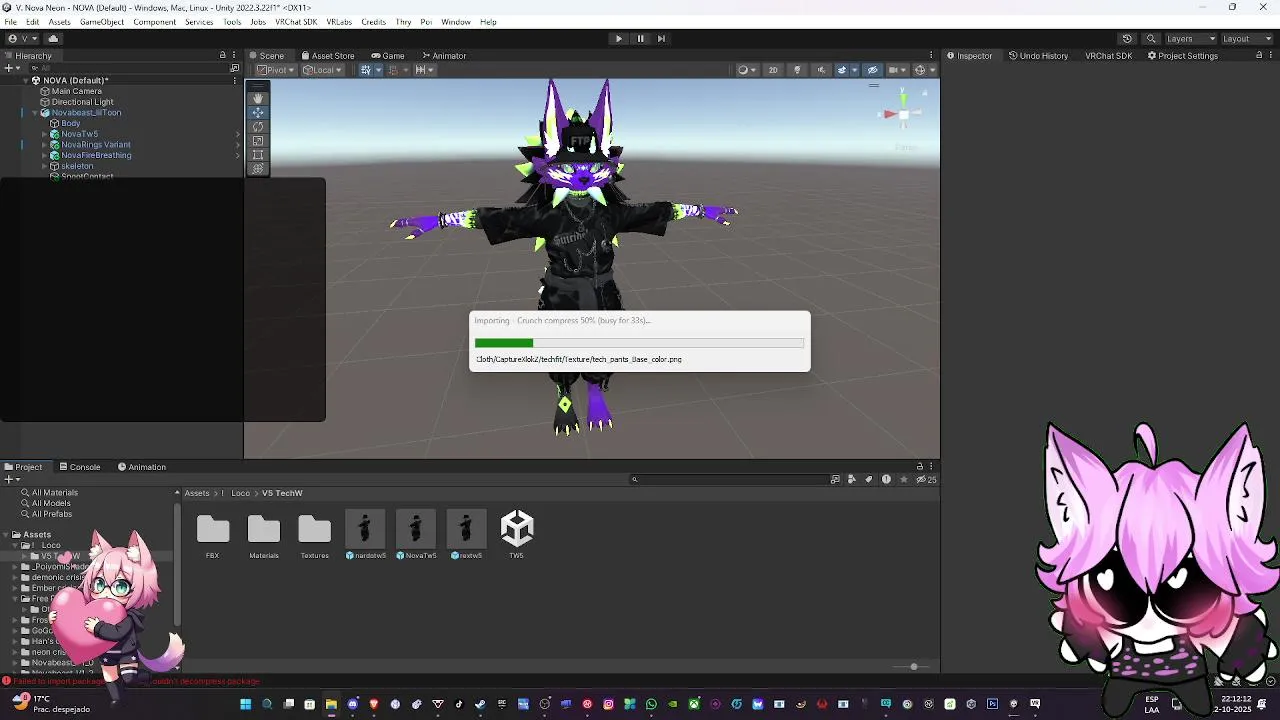Screen dimensions: 1280x720
Task: Select the Transform tool in scene toolbar
Action: 258,168
